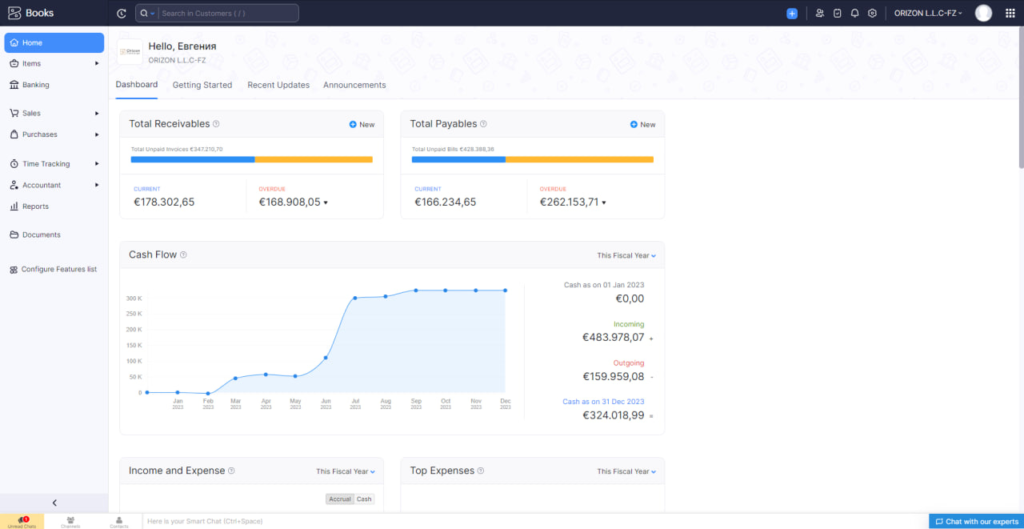Click the blue quick create plus icon
Viewport: 1024px width, 529px height.
(x=792, y=13)
